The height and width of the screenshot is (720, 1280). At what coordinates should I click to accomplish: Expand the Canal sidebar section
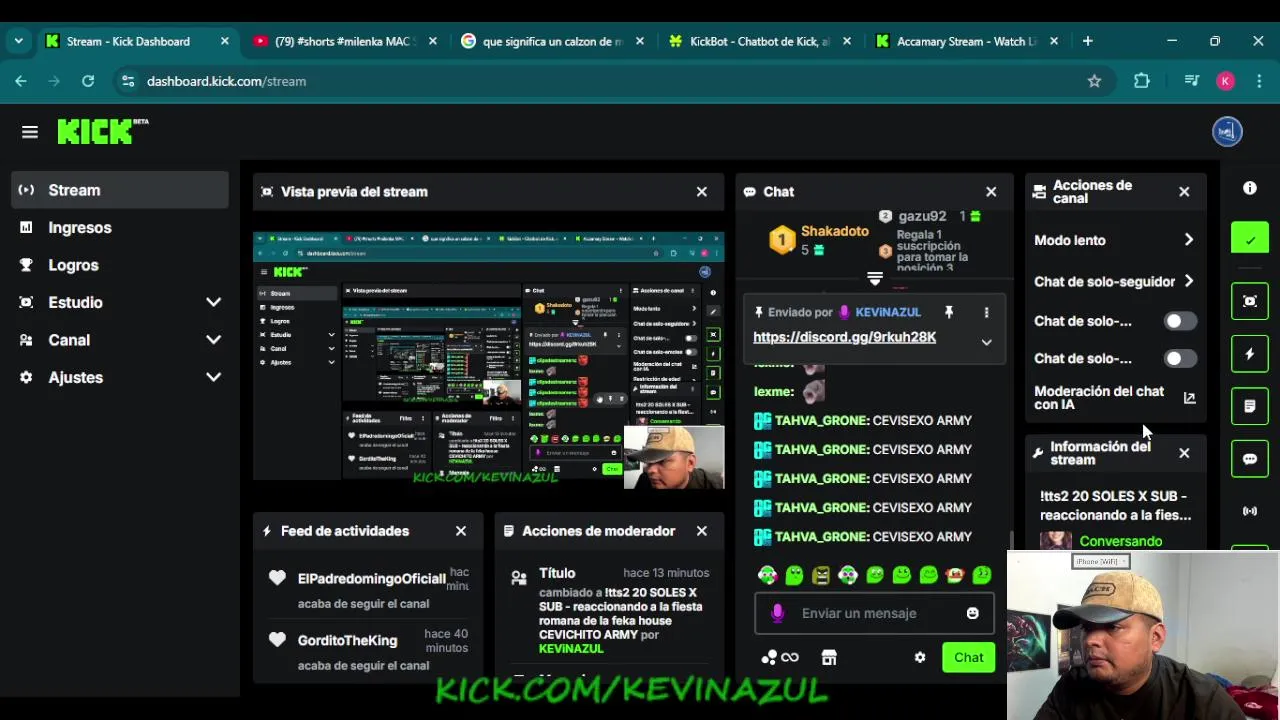[213, 340]
